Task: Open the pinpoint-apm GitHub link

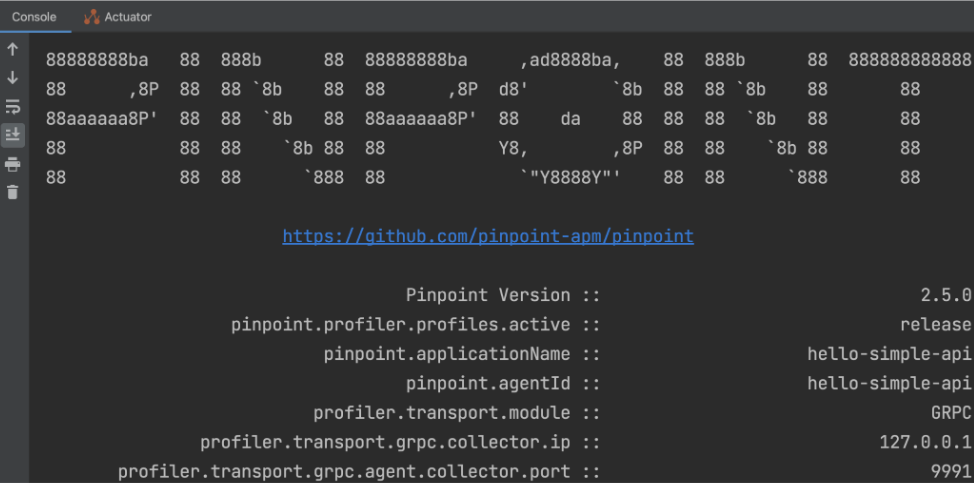Action: (x=488, y=237)
